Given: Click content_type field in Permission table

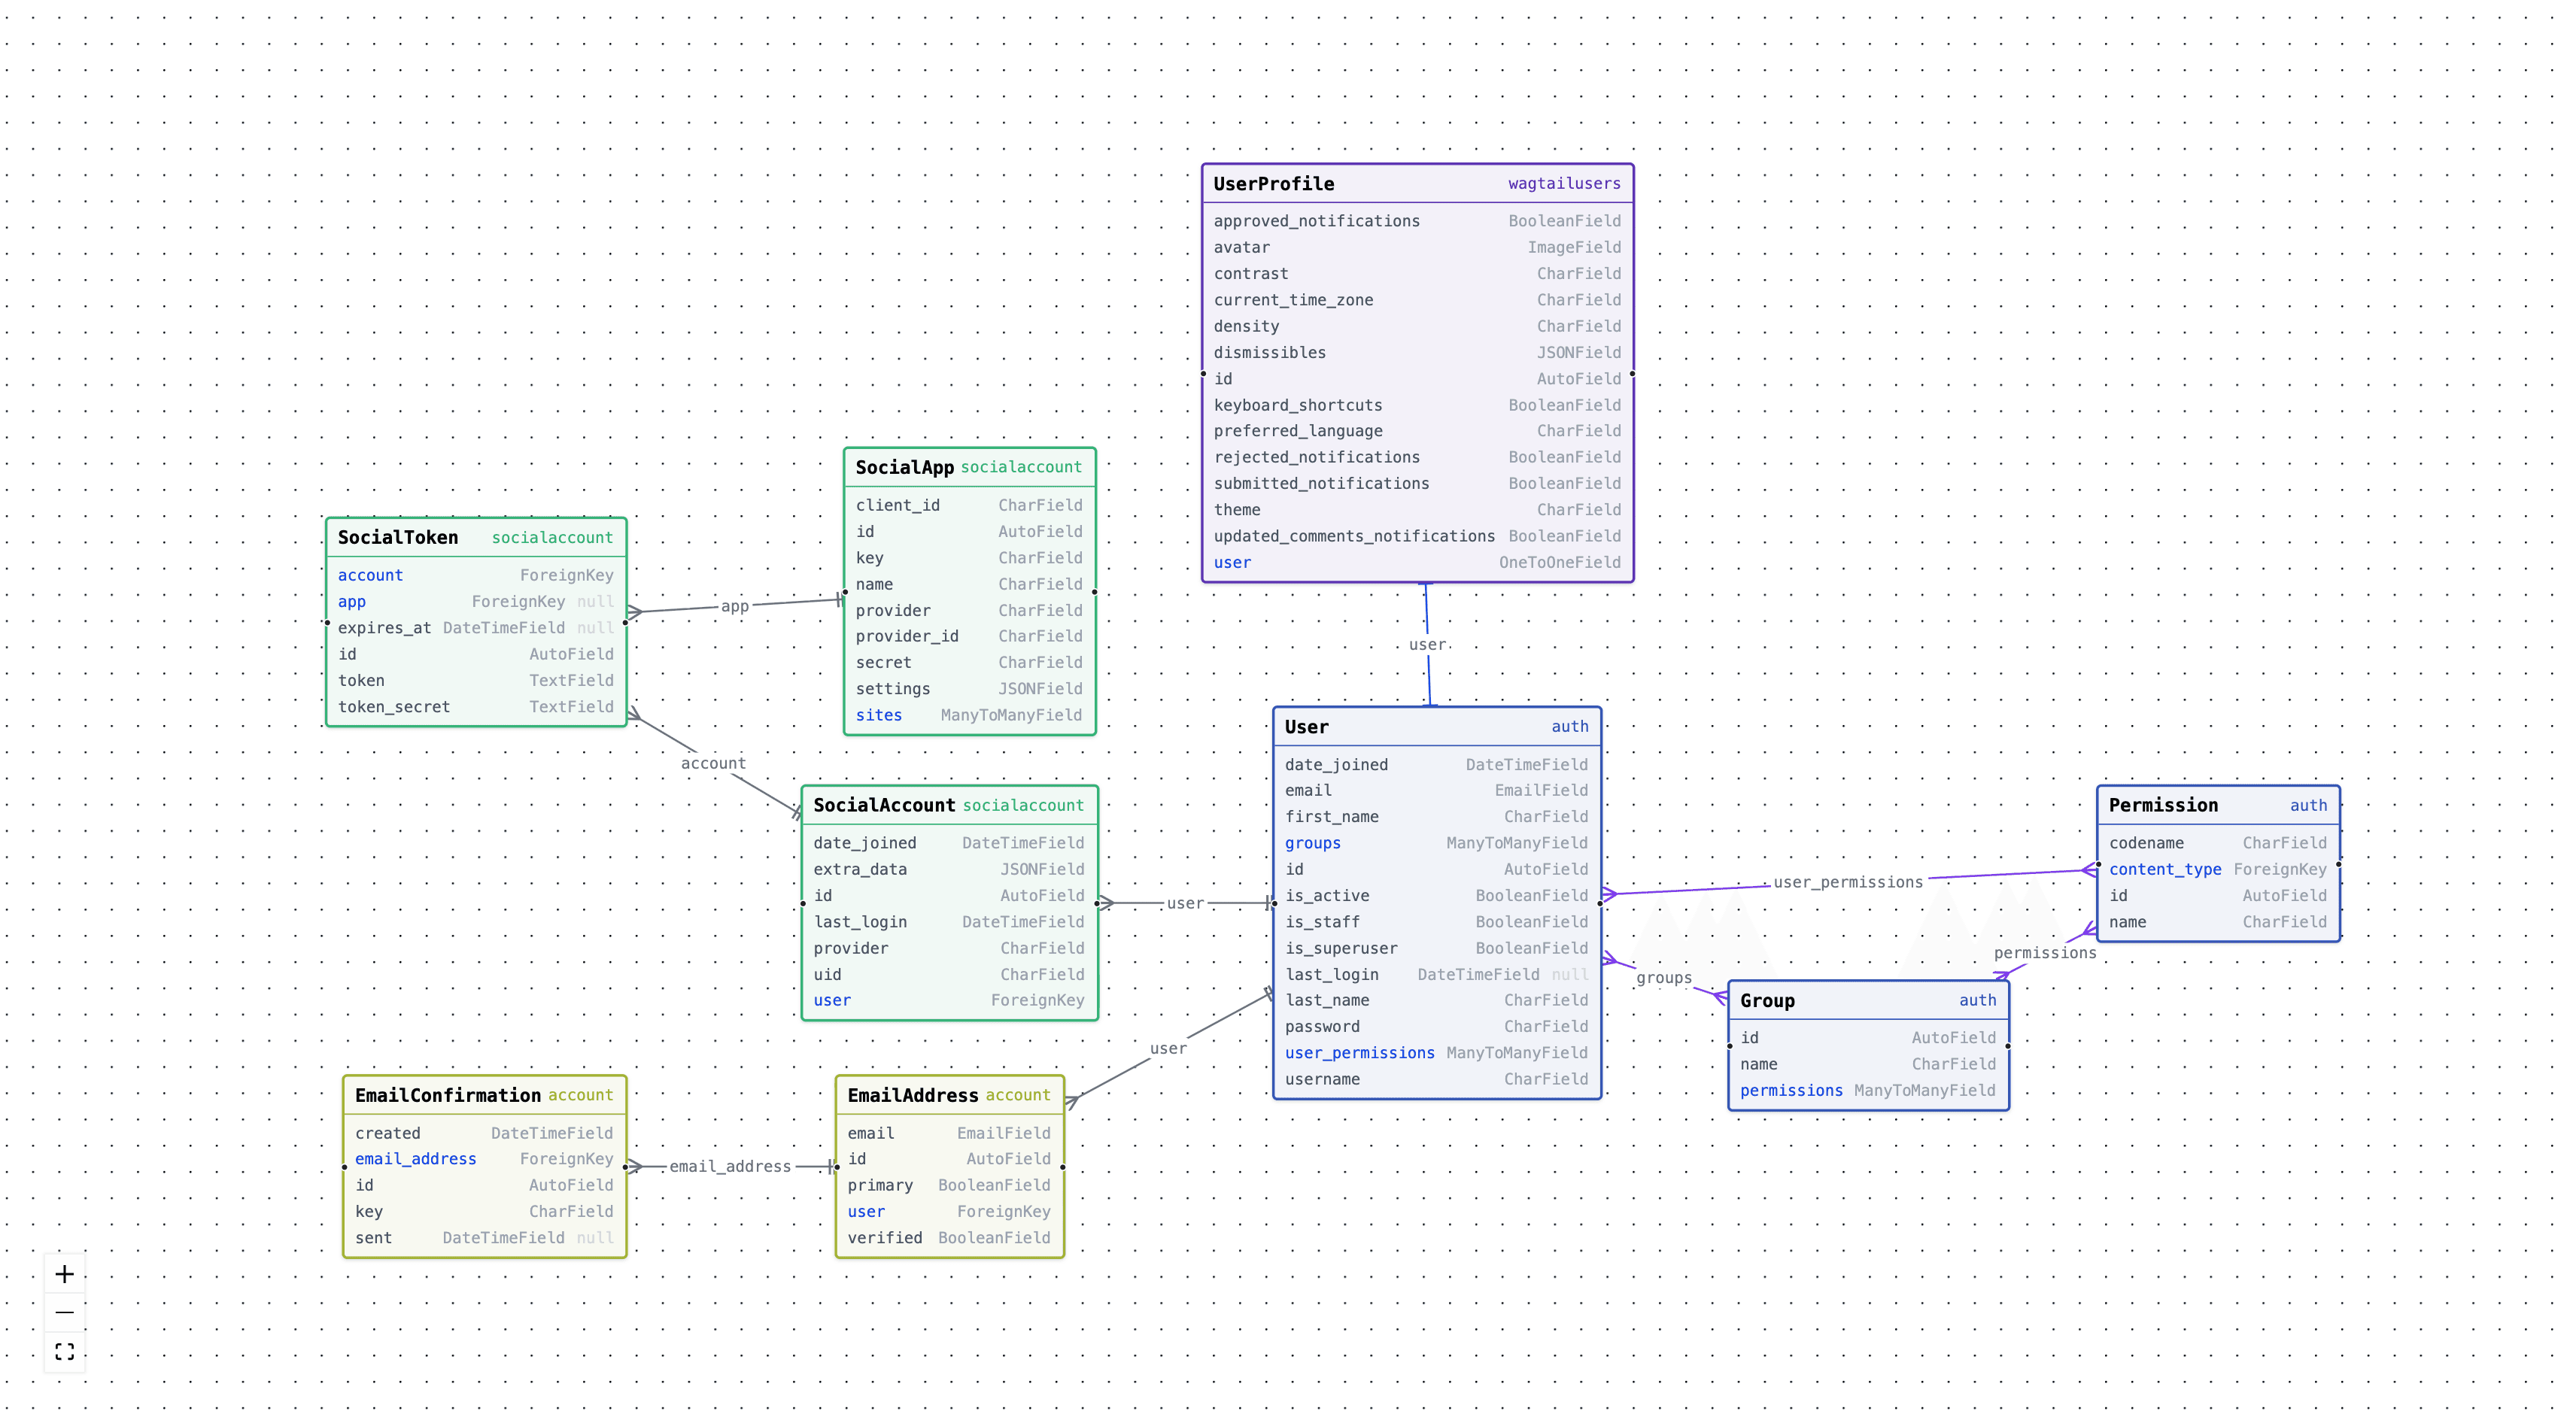Looking at the screenshot, I should click(x=2164, y=870).
